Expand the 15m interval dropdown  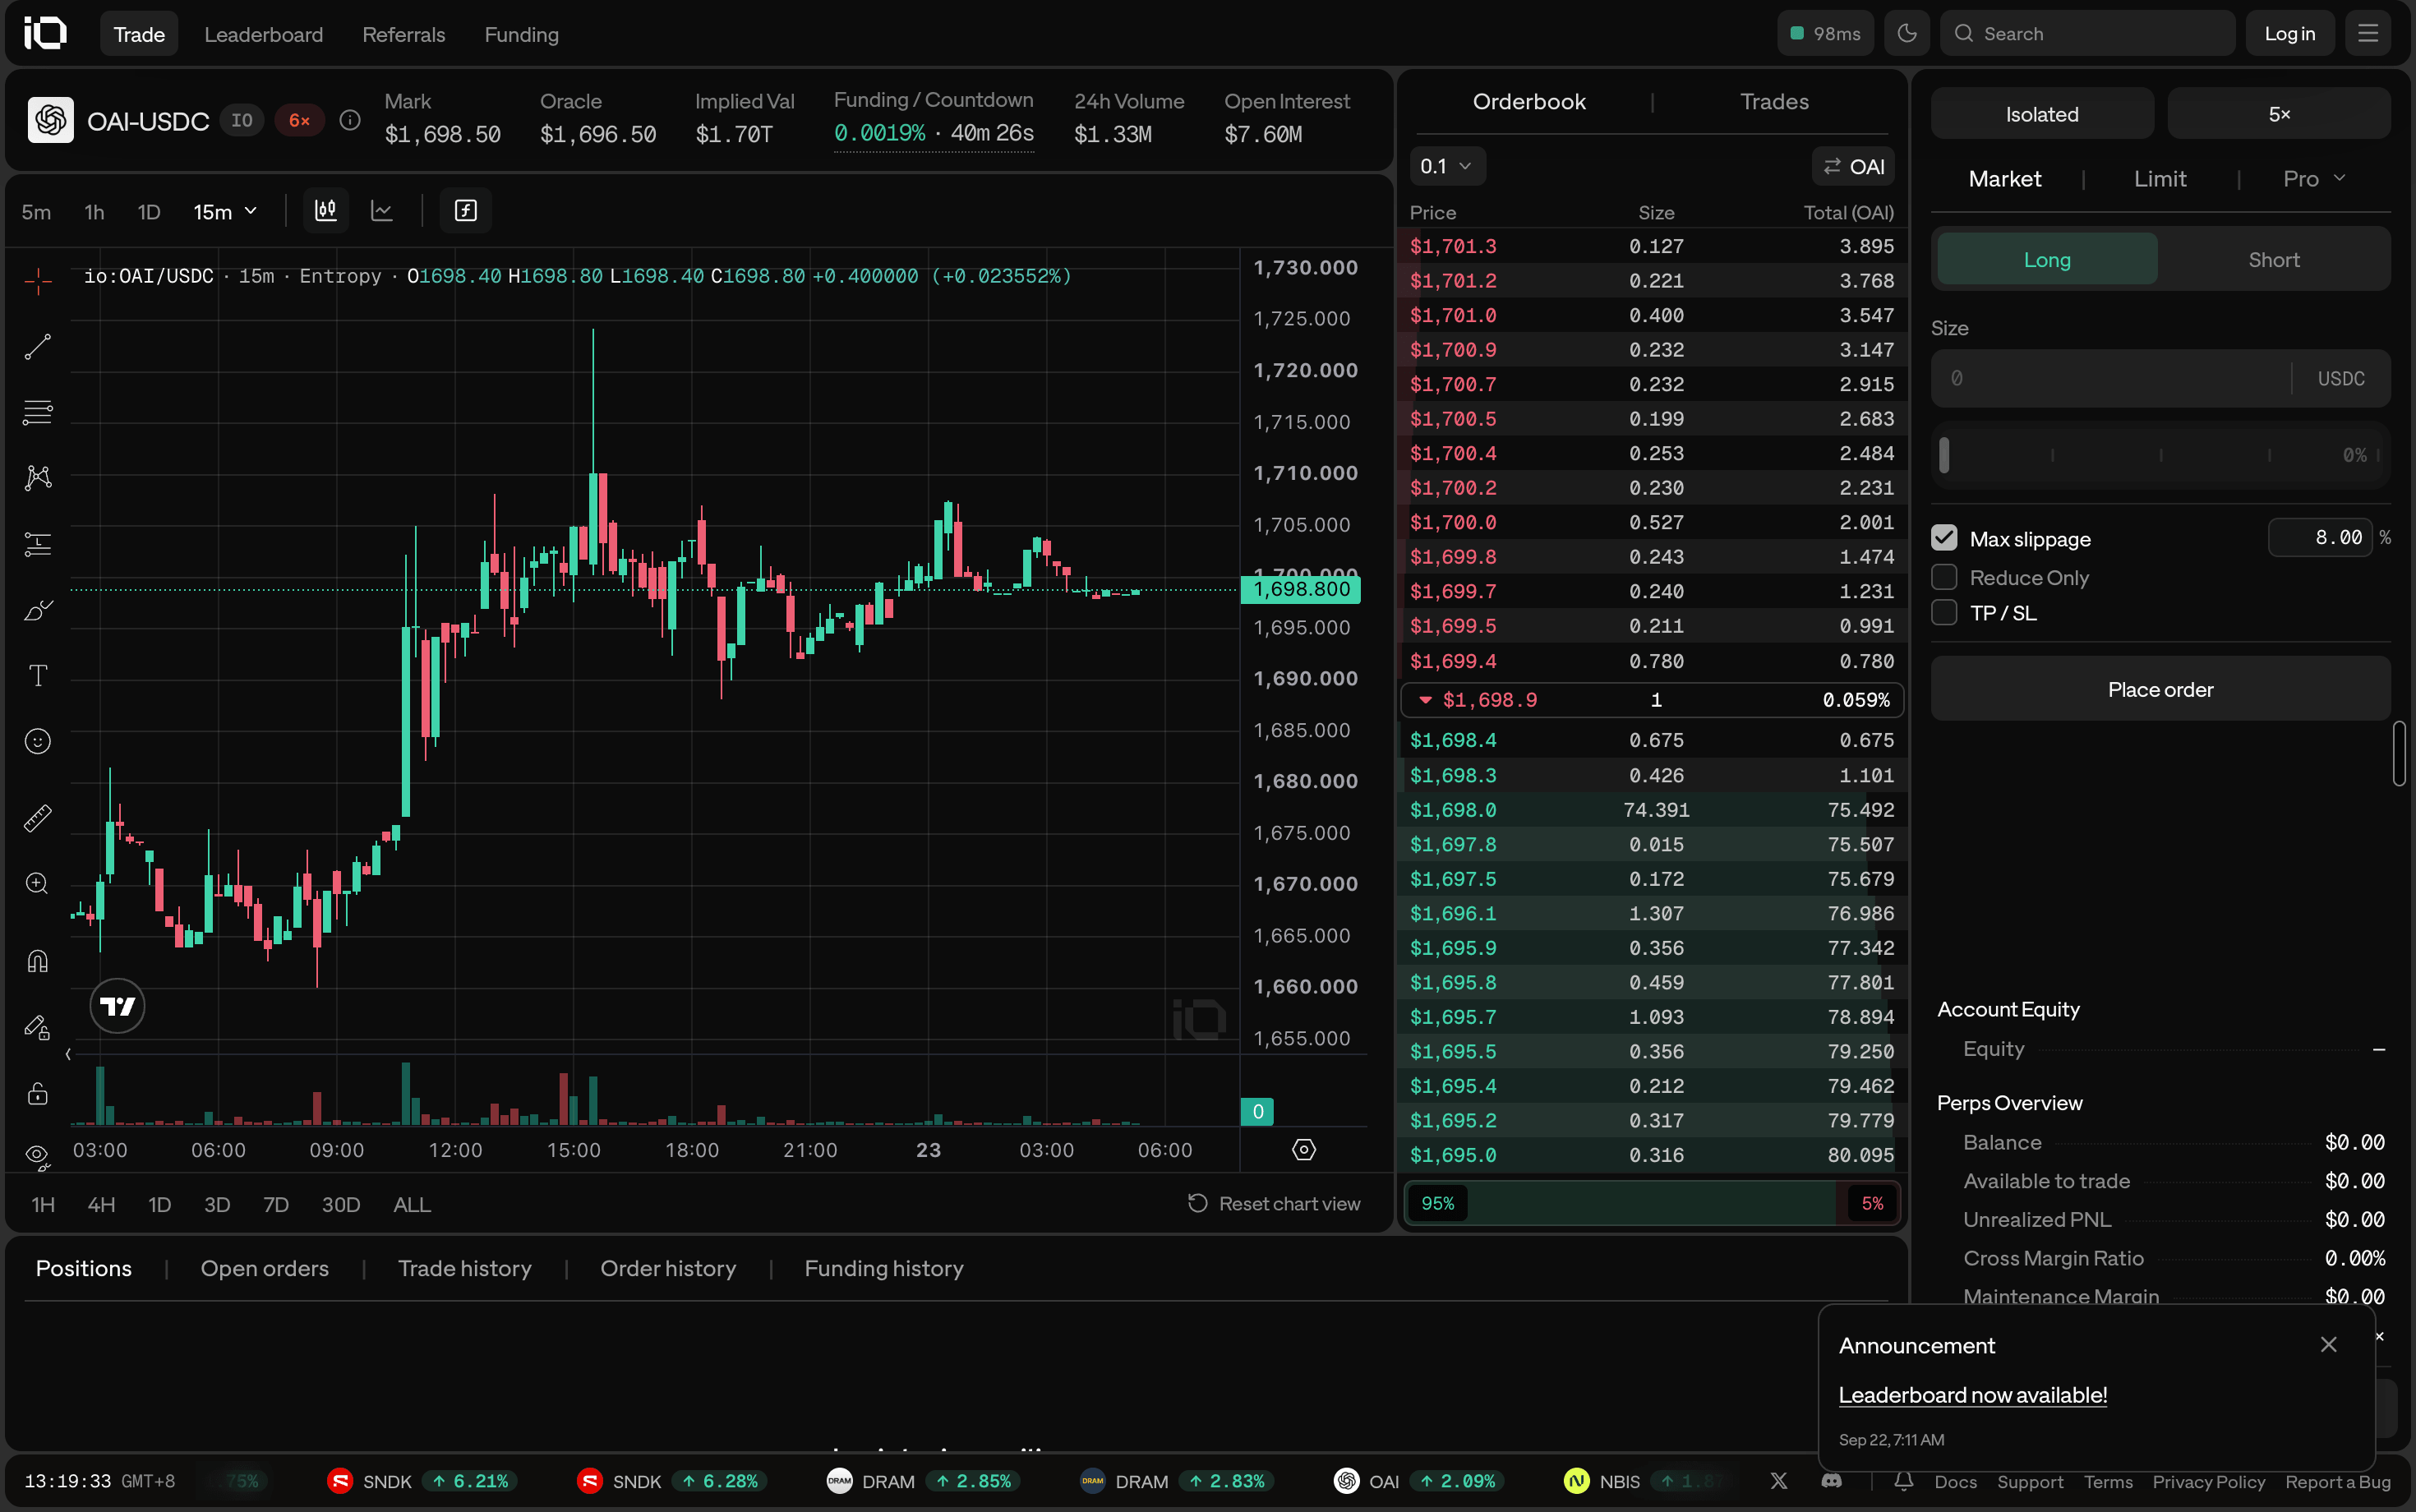point(225,212)
